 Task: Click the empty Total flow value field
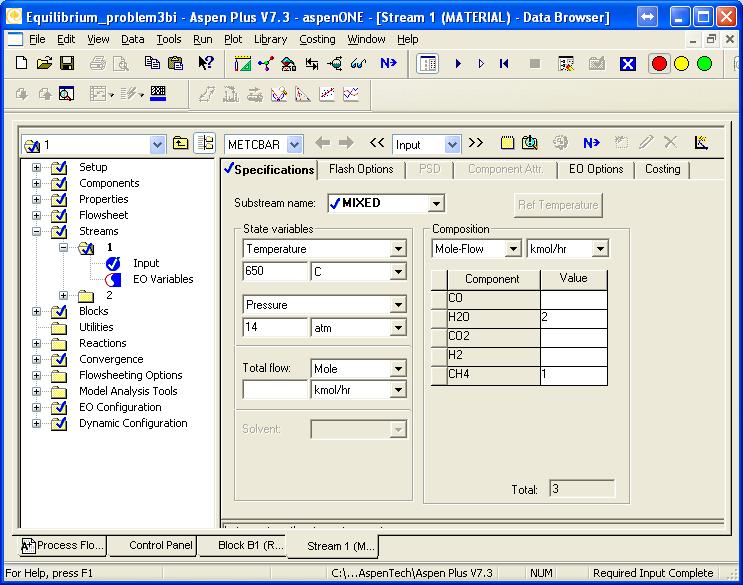pyautogui.click(x=275, y=390)
